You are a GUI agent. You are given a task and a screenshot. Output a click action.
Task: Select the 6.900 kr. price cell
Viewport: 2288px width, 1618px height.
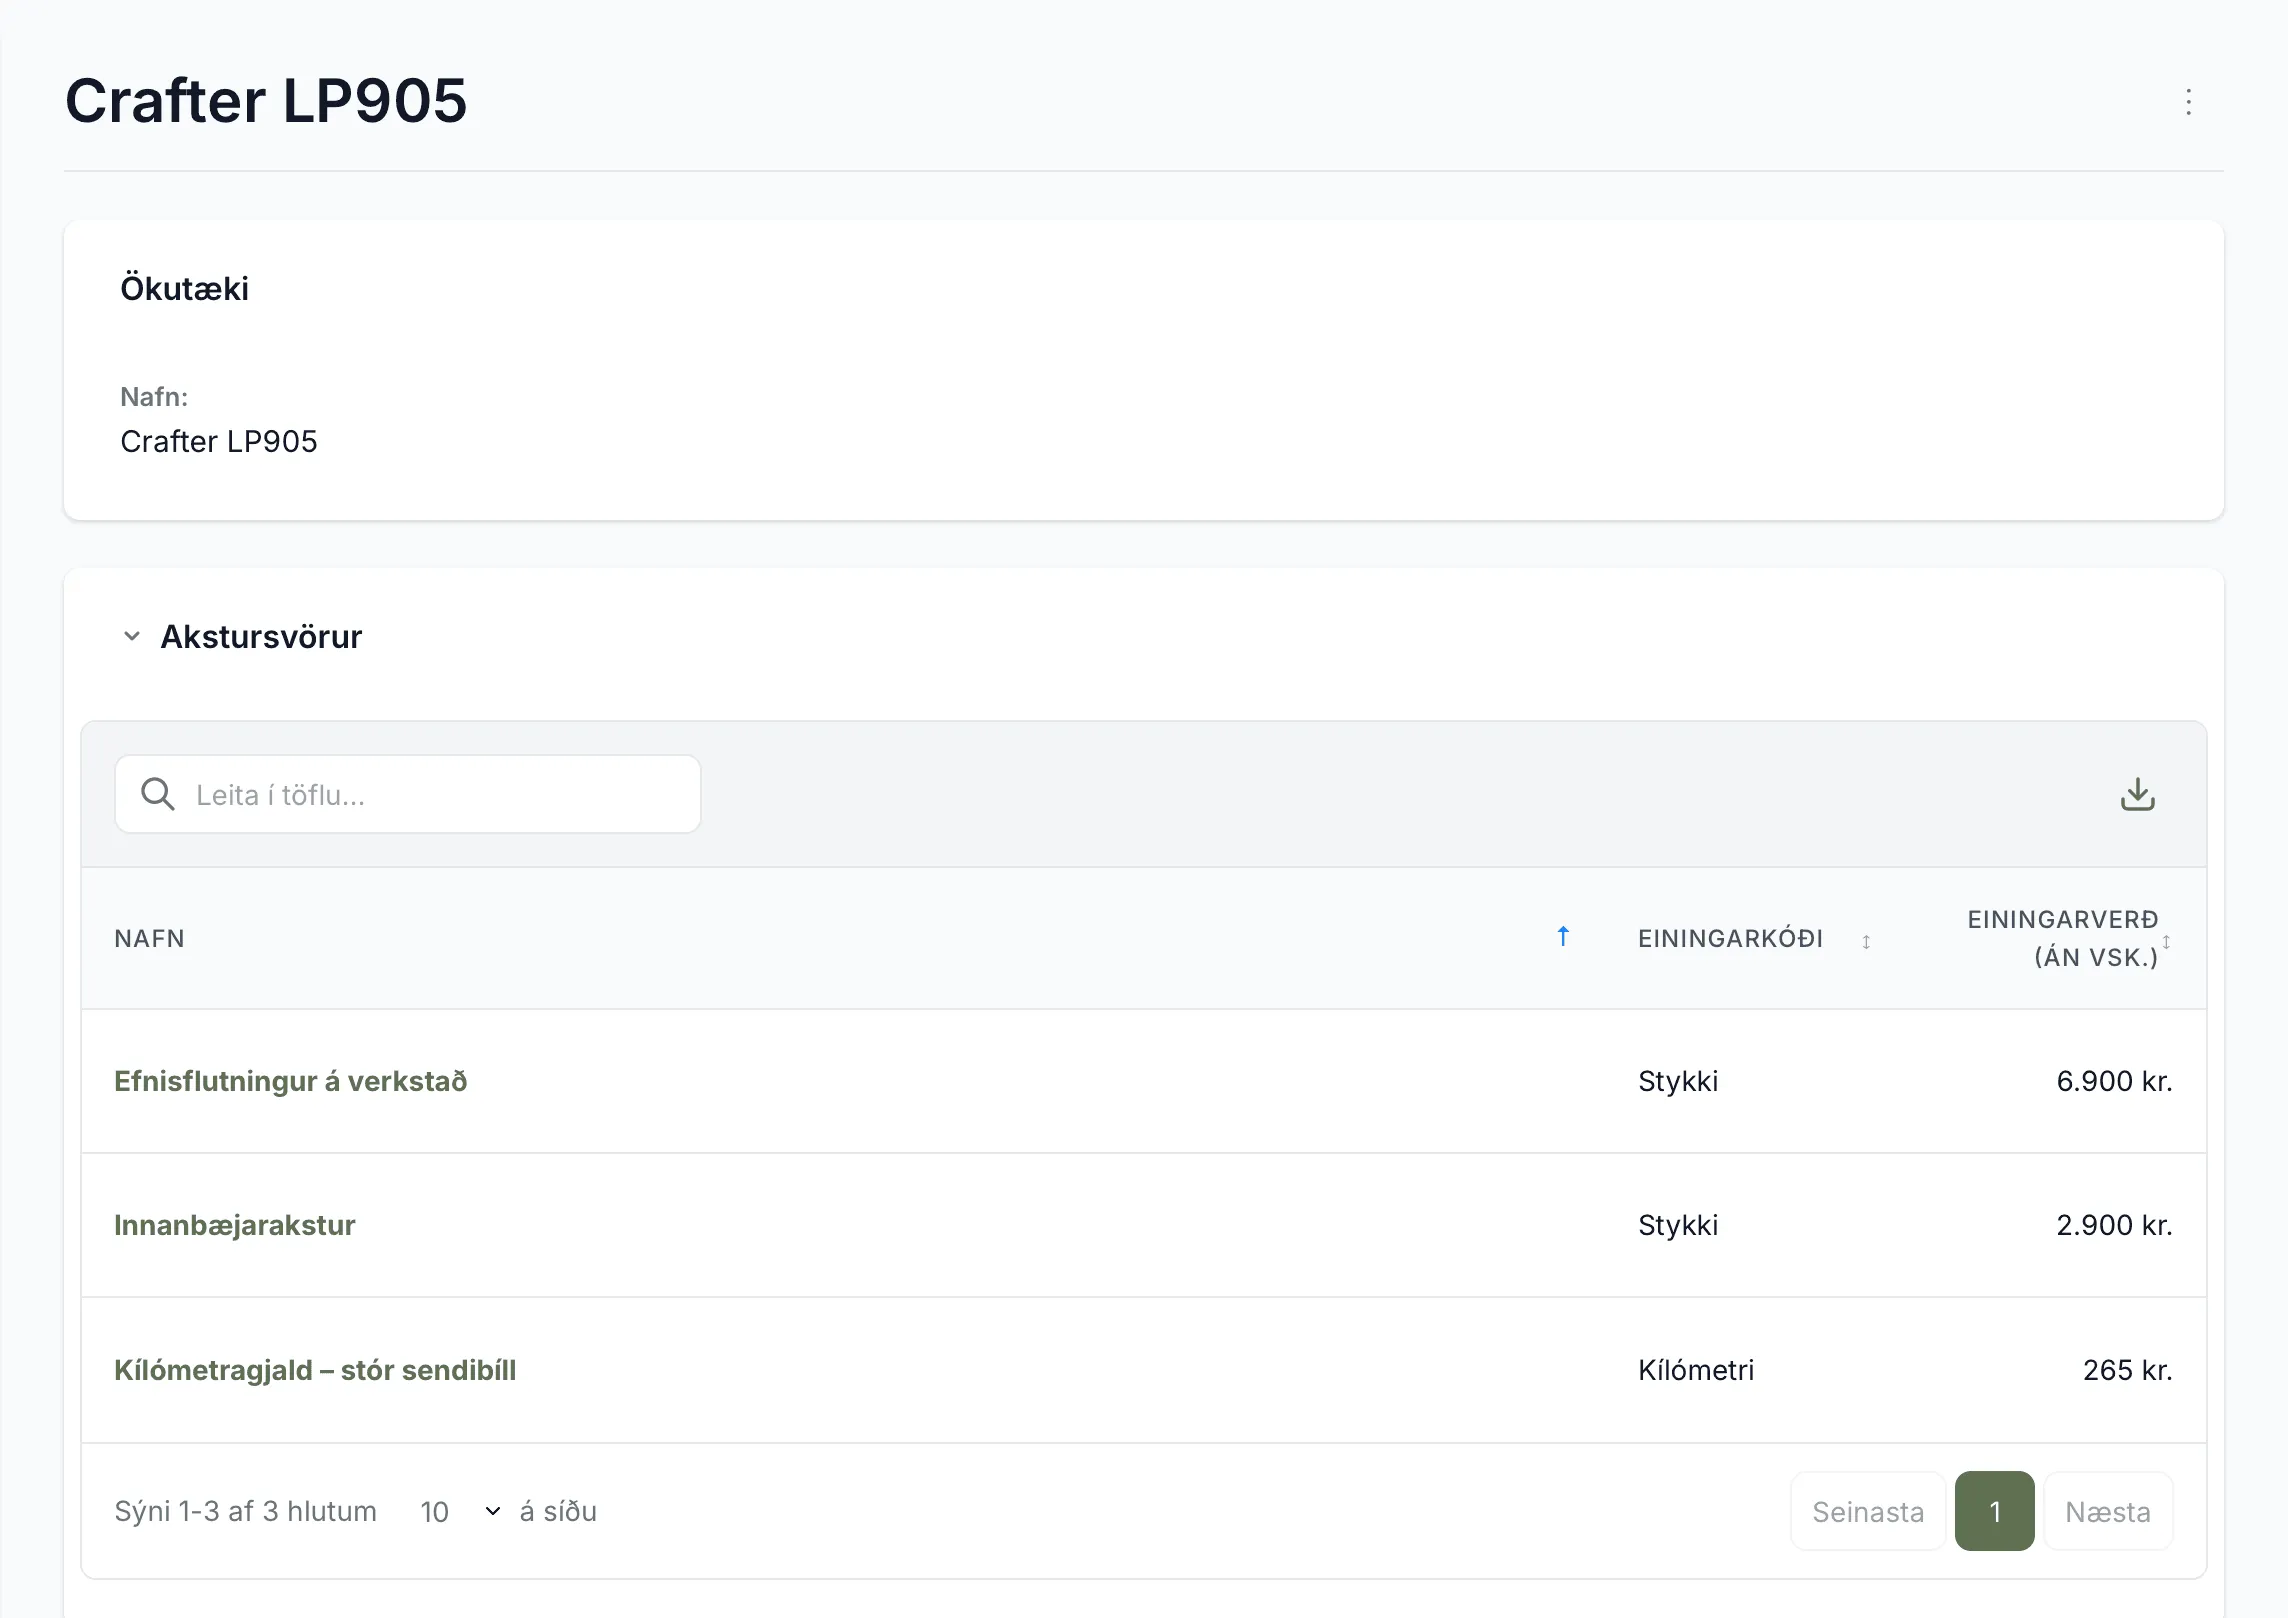2114,1081
